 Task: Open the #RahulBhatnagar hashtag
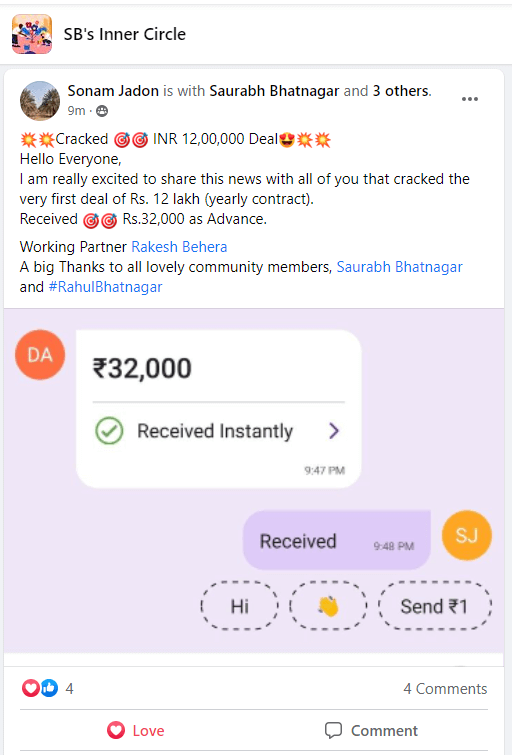point(105,287)
